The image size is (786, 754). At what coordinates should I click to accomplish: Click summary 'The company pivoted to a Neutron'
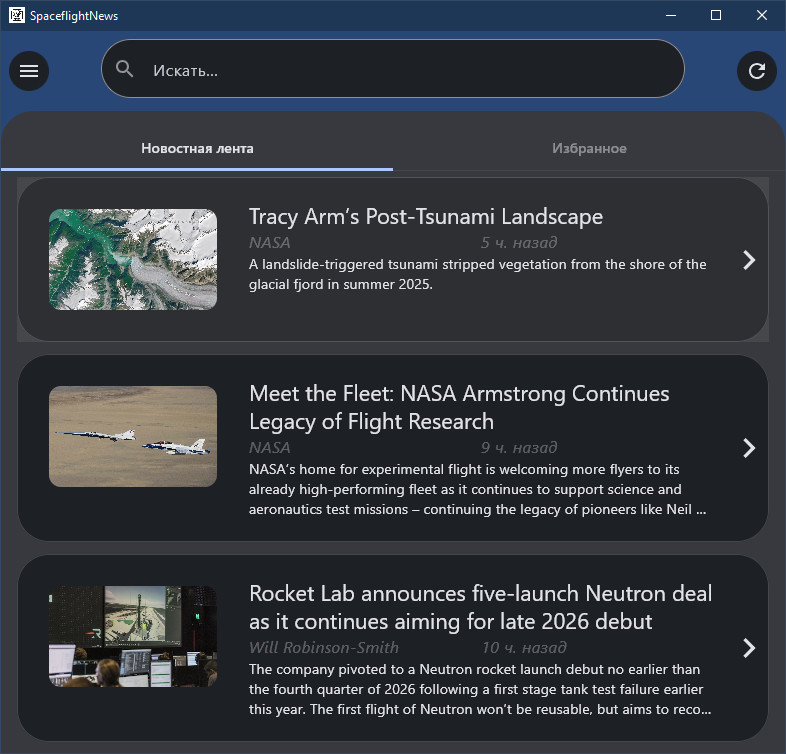[480, 689]
